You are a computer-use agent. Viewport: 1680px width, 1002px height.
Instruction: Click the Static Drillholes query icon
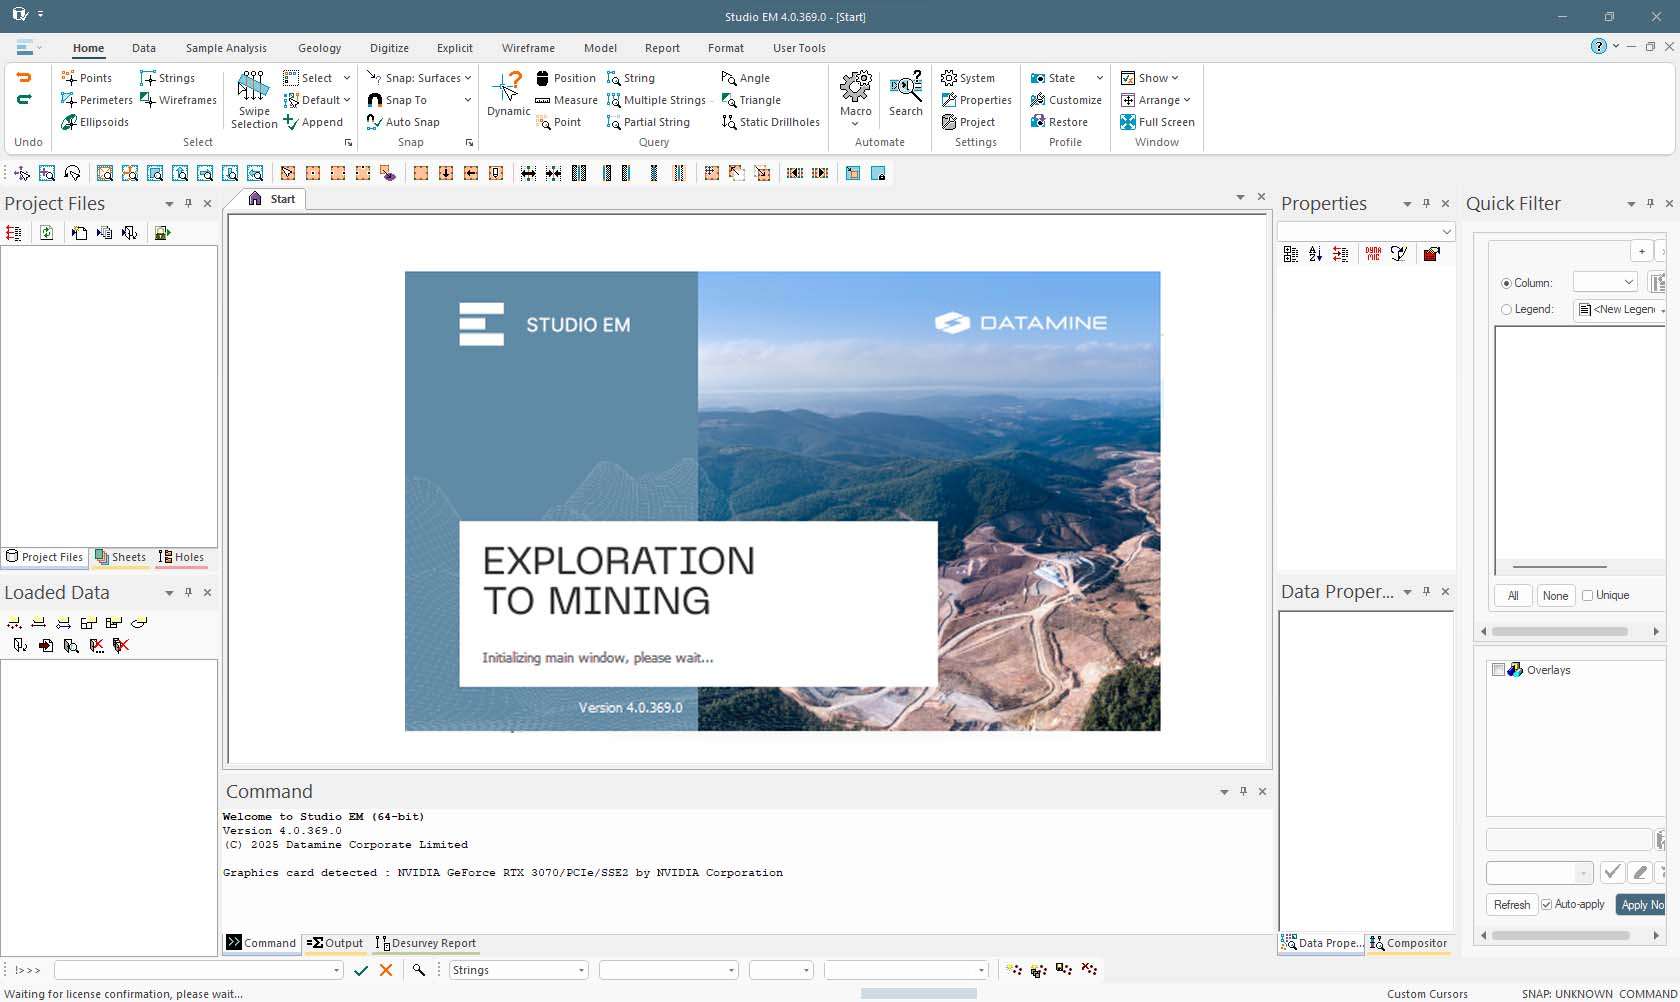pyautogui.click(x=770, y=122)
